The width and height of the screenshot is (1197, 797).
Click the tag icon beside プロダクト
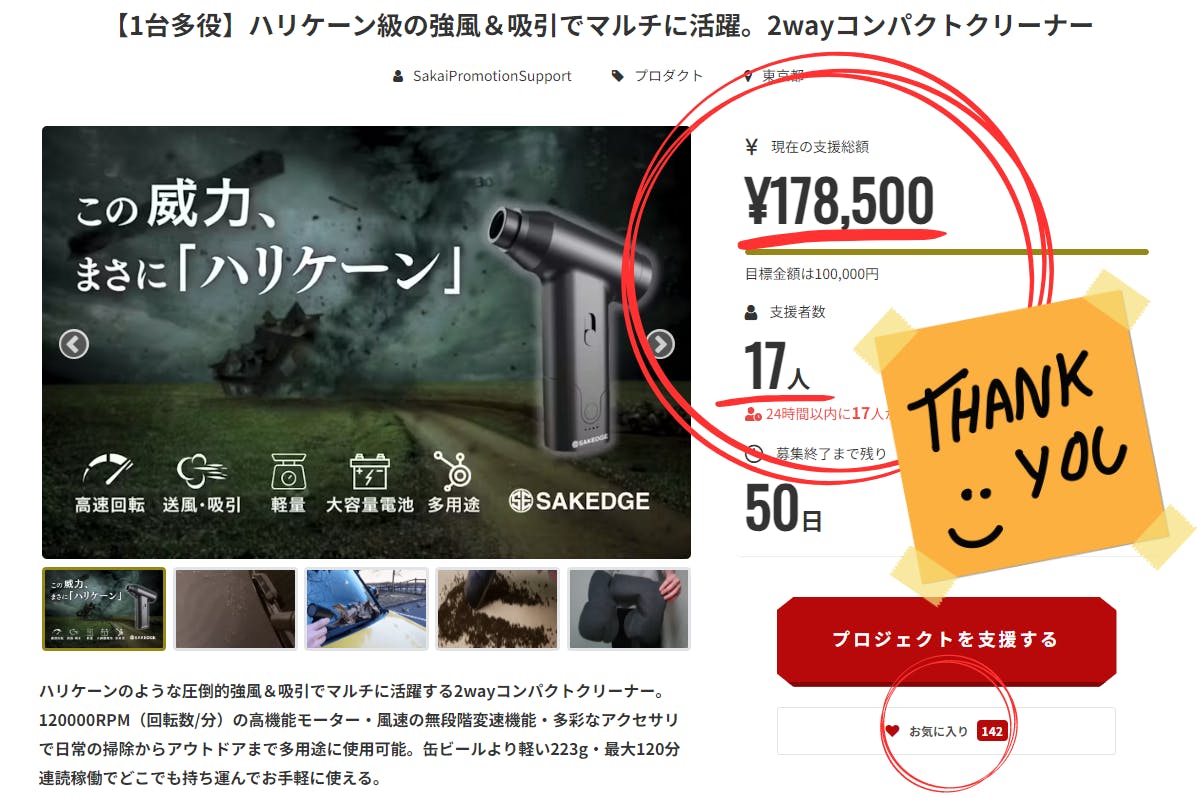pos(618,76)
